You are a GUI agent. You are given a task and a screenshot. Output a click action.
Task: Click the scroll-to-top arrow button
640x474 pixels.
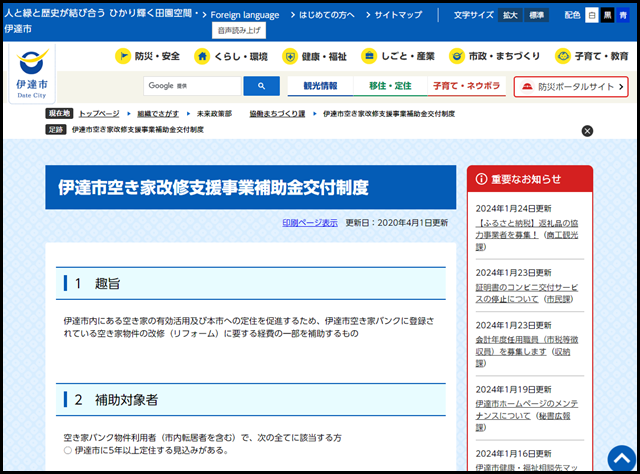tap(621, 459)
